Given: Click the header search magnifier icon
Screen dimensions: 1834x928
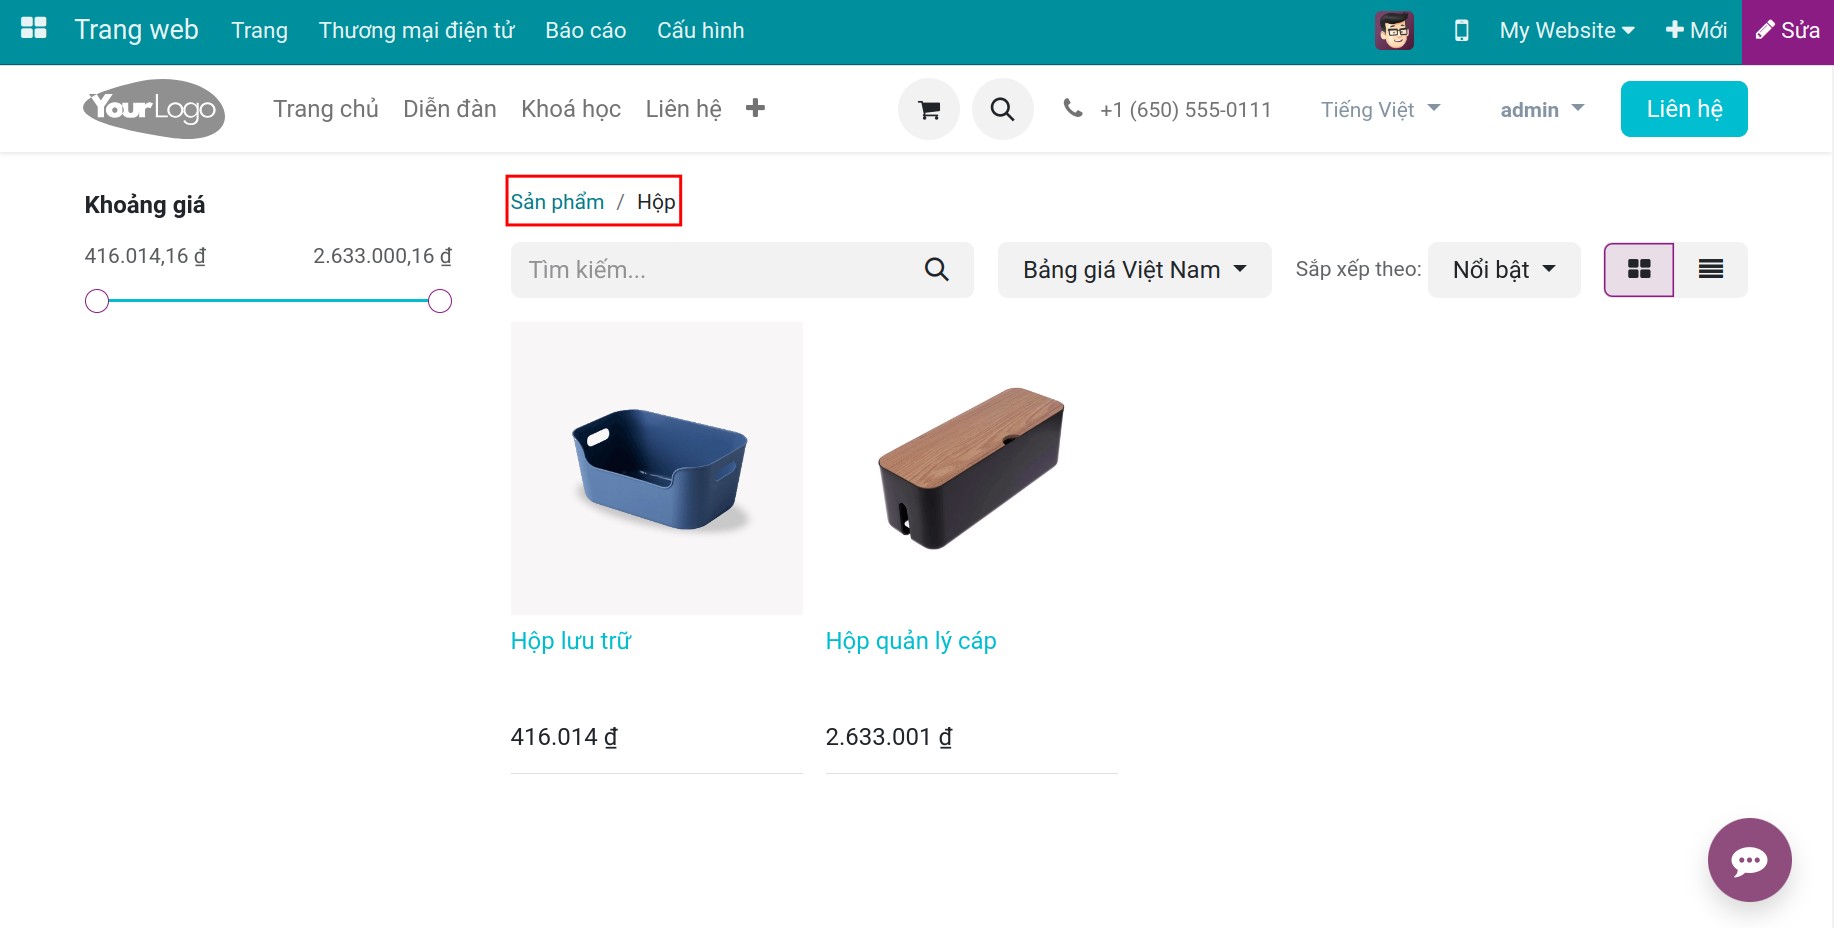Looking at the screenshot, I should (1002, 109).
